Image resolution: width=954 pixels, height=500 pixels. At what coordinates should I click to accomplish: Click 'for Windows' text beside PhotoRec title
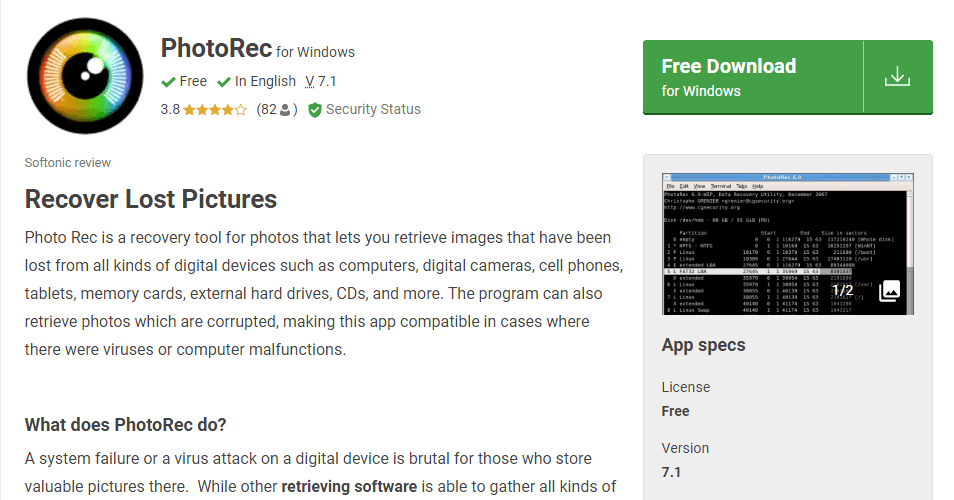point(315,52)
